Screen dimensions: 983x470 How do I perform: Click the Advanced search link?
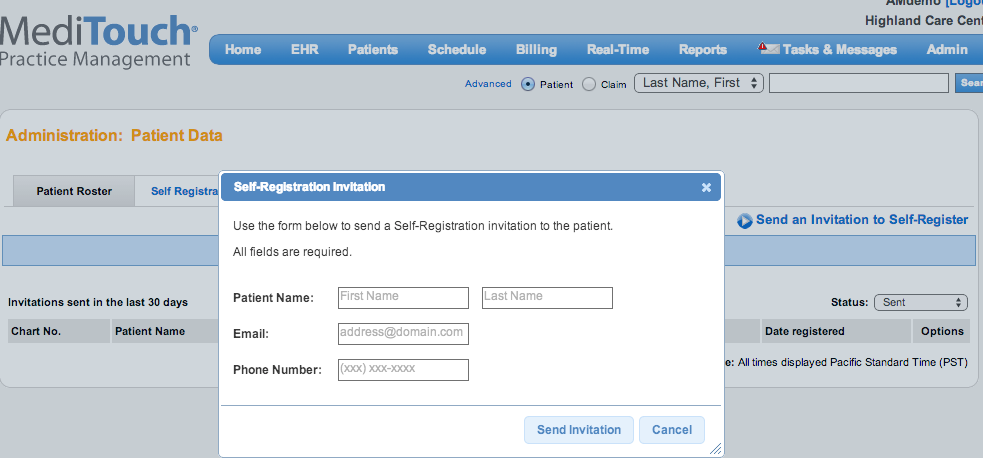click(x=488, y=84)
